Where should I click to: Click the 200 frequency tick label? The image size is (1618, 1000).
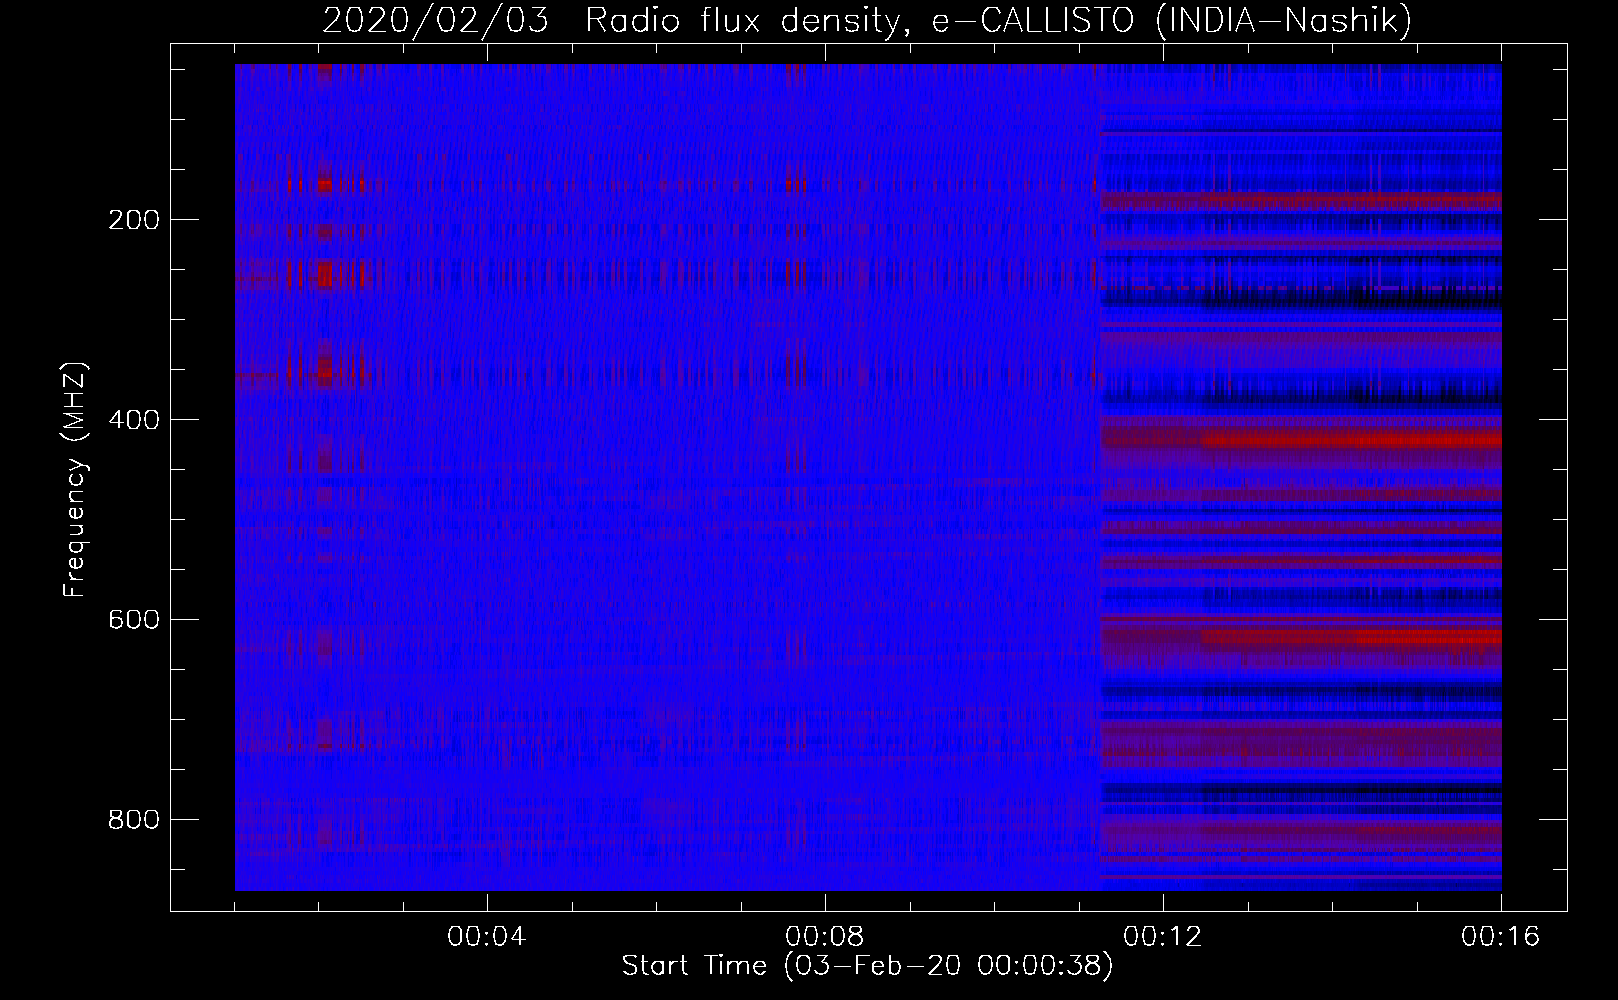pyautogui.click(x=133, y=220)
